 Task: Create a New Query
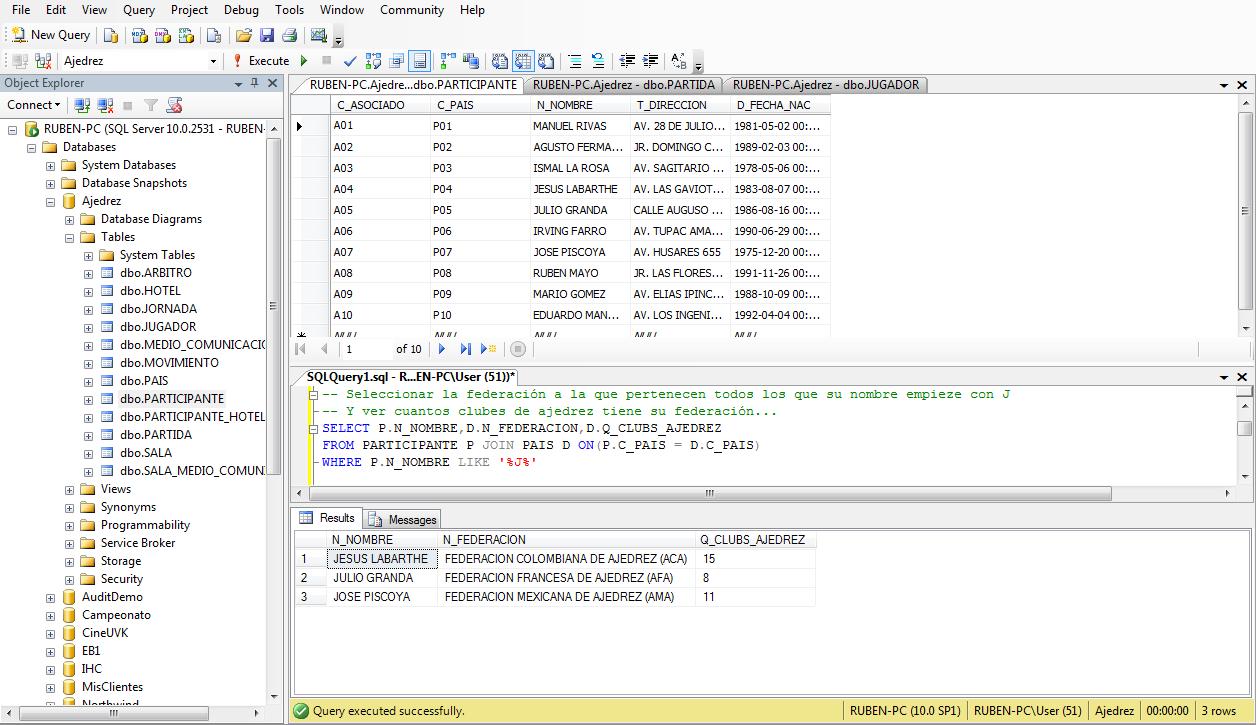tap(50, 34)
